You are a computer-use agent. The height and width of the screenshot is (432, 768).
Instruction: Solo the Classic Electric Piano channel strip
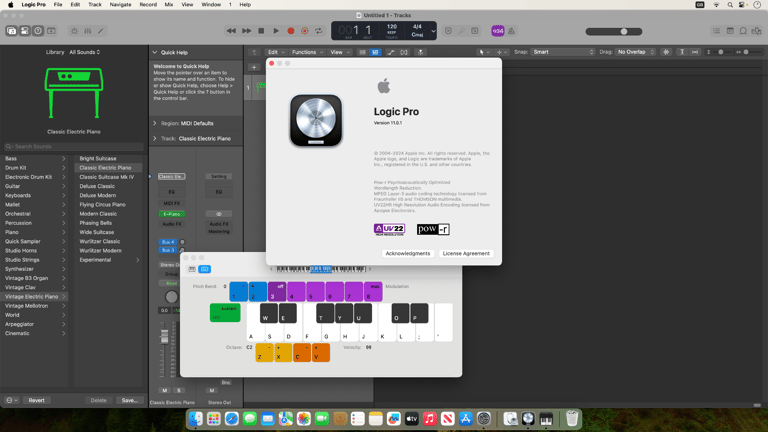[x=179, y=390]
